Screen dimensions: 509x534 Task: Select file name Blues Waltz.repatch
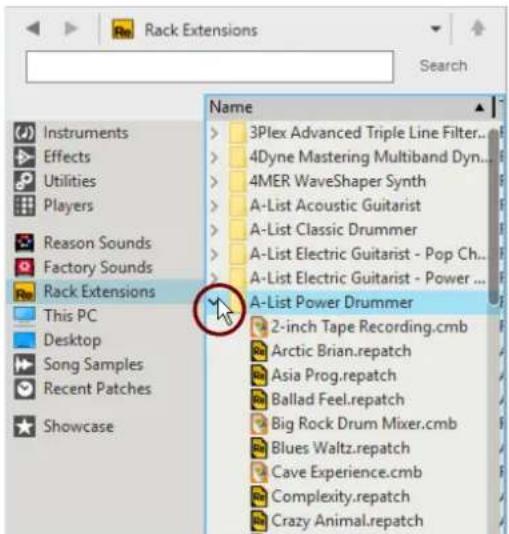[x=340, y=448]
